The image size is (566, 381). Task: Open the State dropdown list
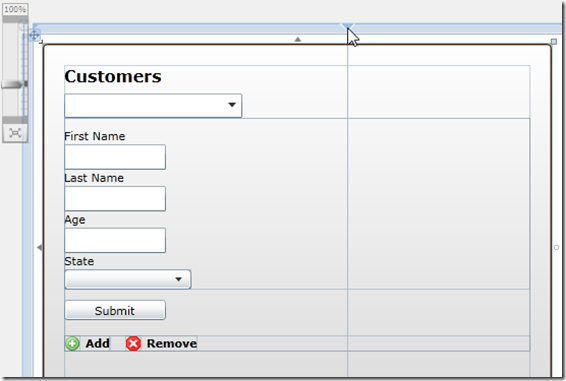128,279
